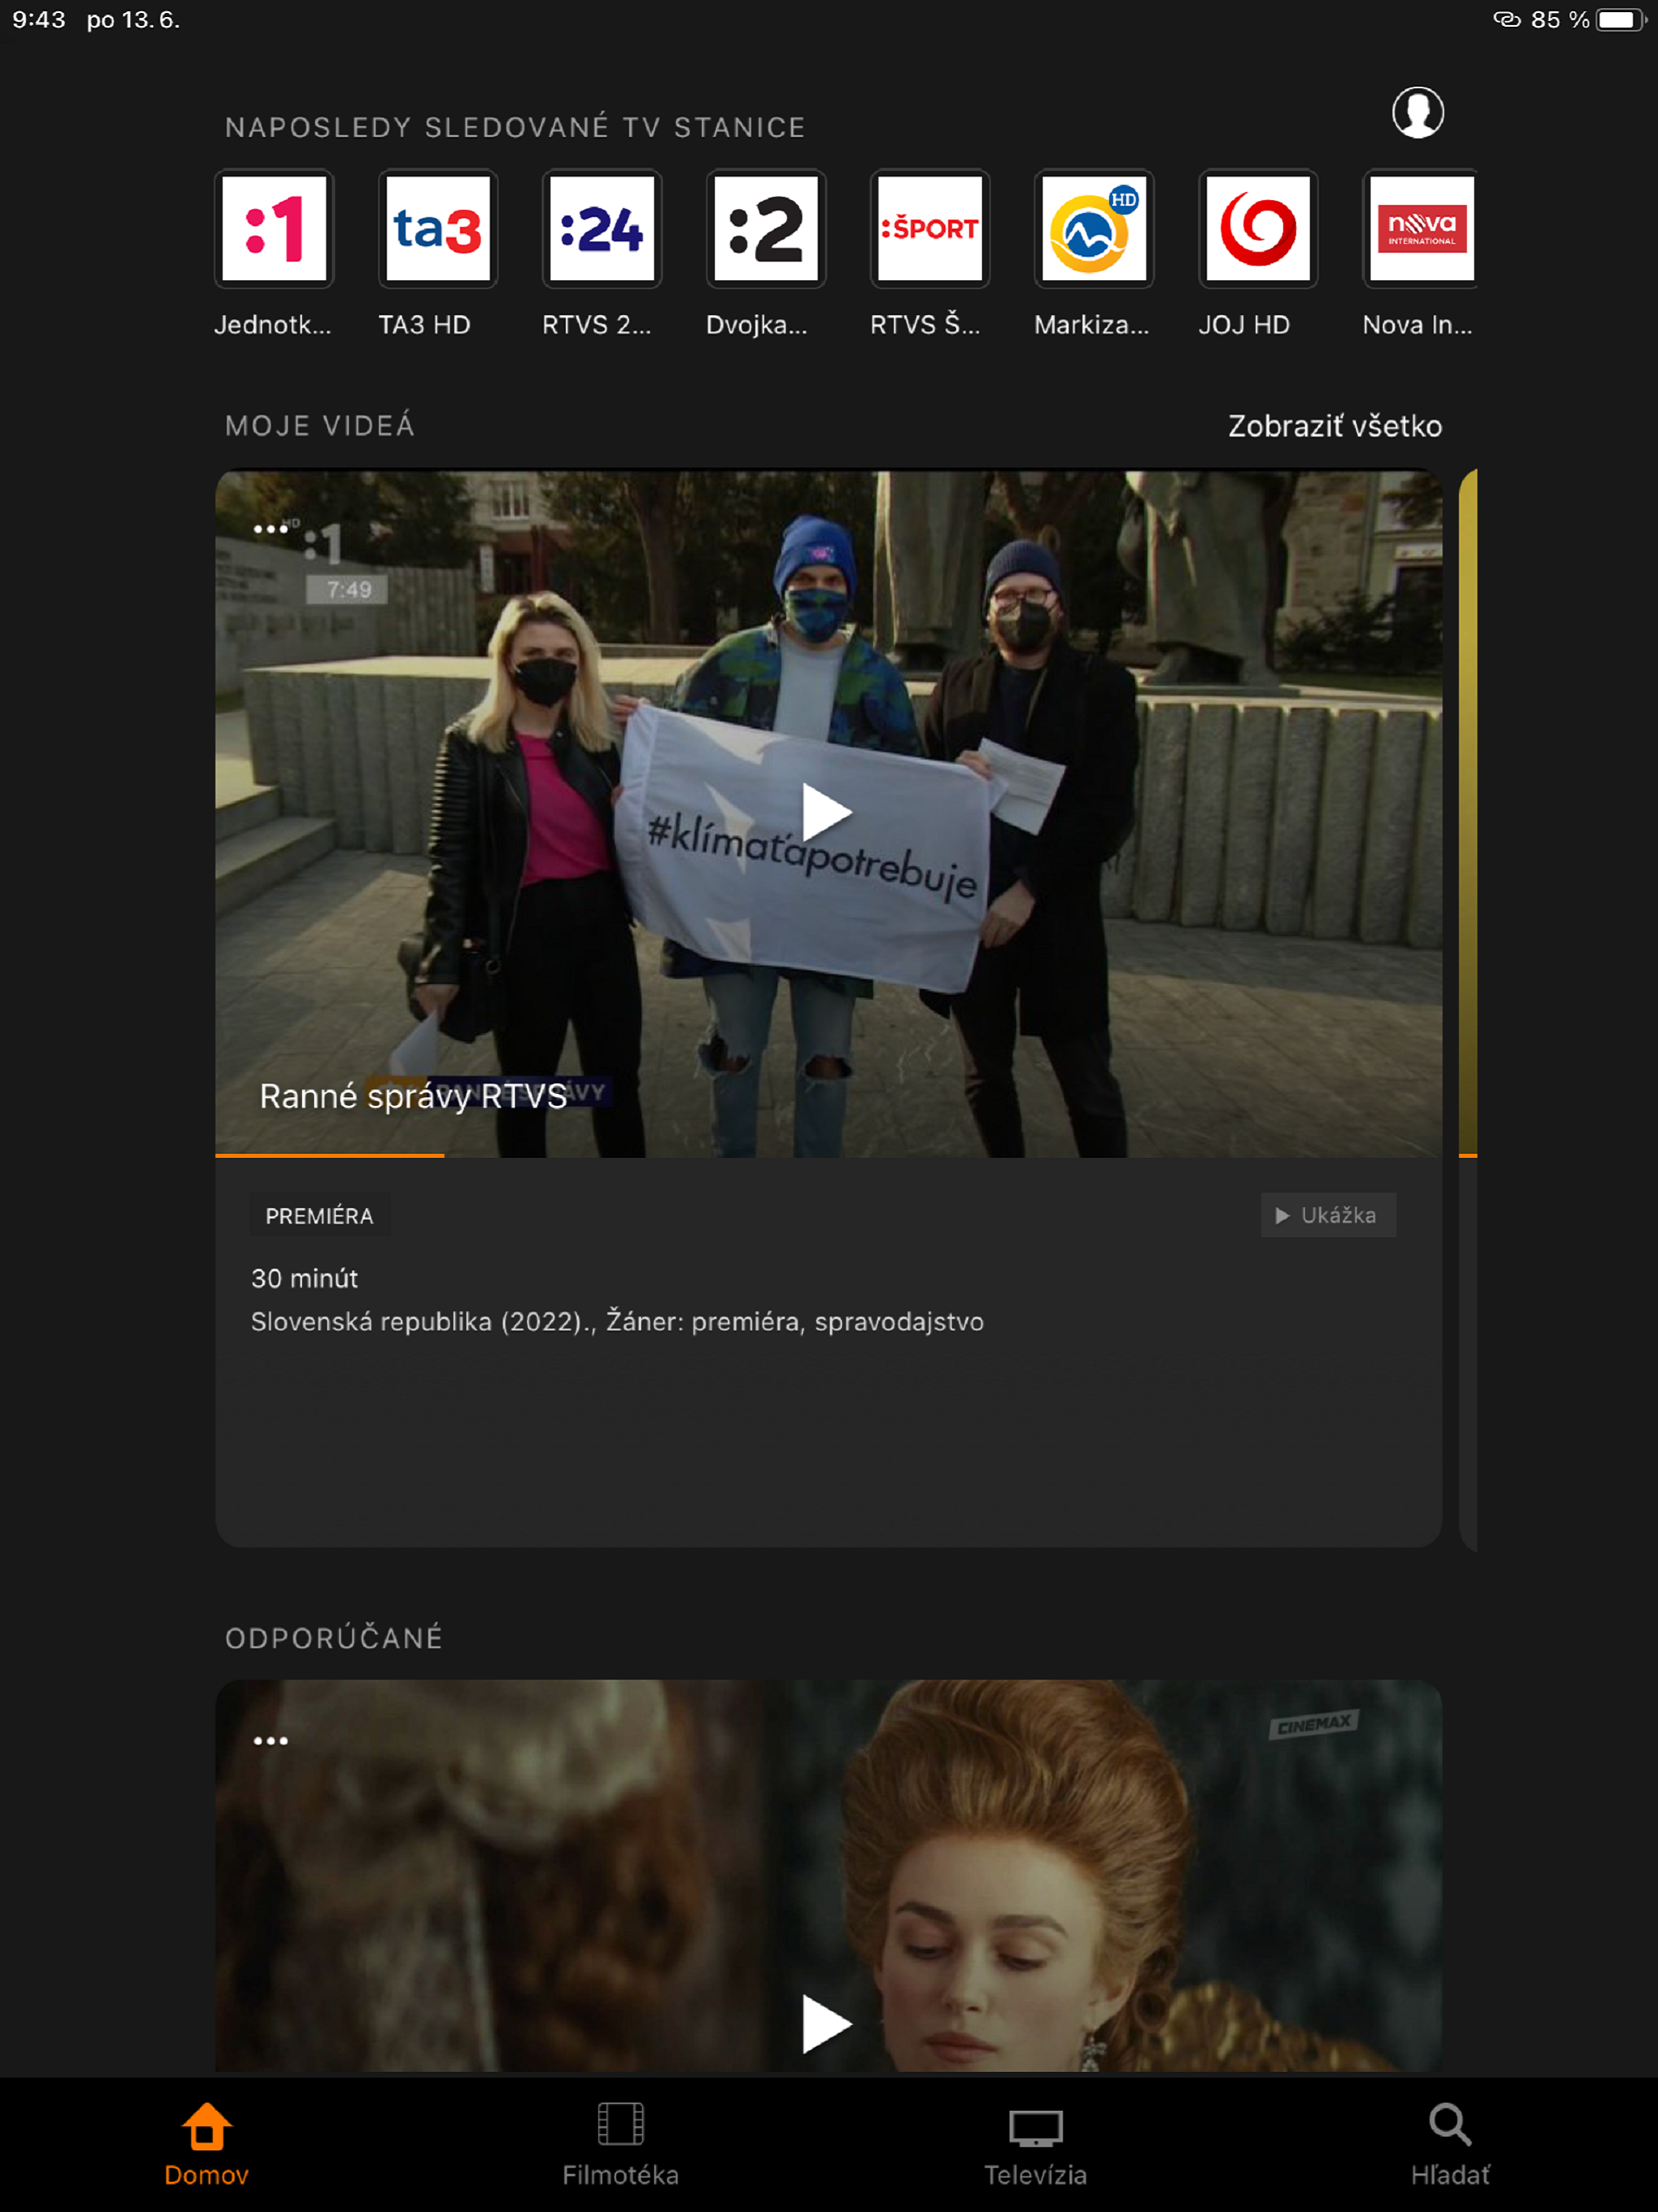The height and width of the screenshot is (2212, 1658).
Task: Click the Ranné správy RTVS title
Action: coord(413,1097)
